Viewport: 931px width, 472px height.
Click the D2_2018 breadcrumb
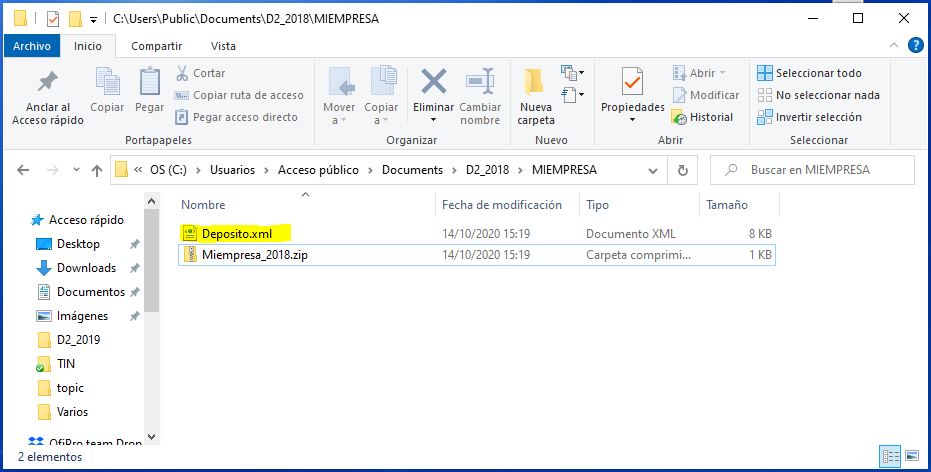[x=487, y=170]
